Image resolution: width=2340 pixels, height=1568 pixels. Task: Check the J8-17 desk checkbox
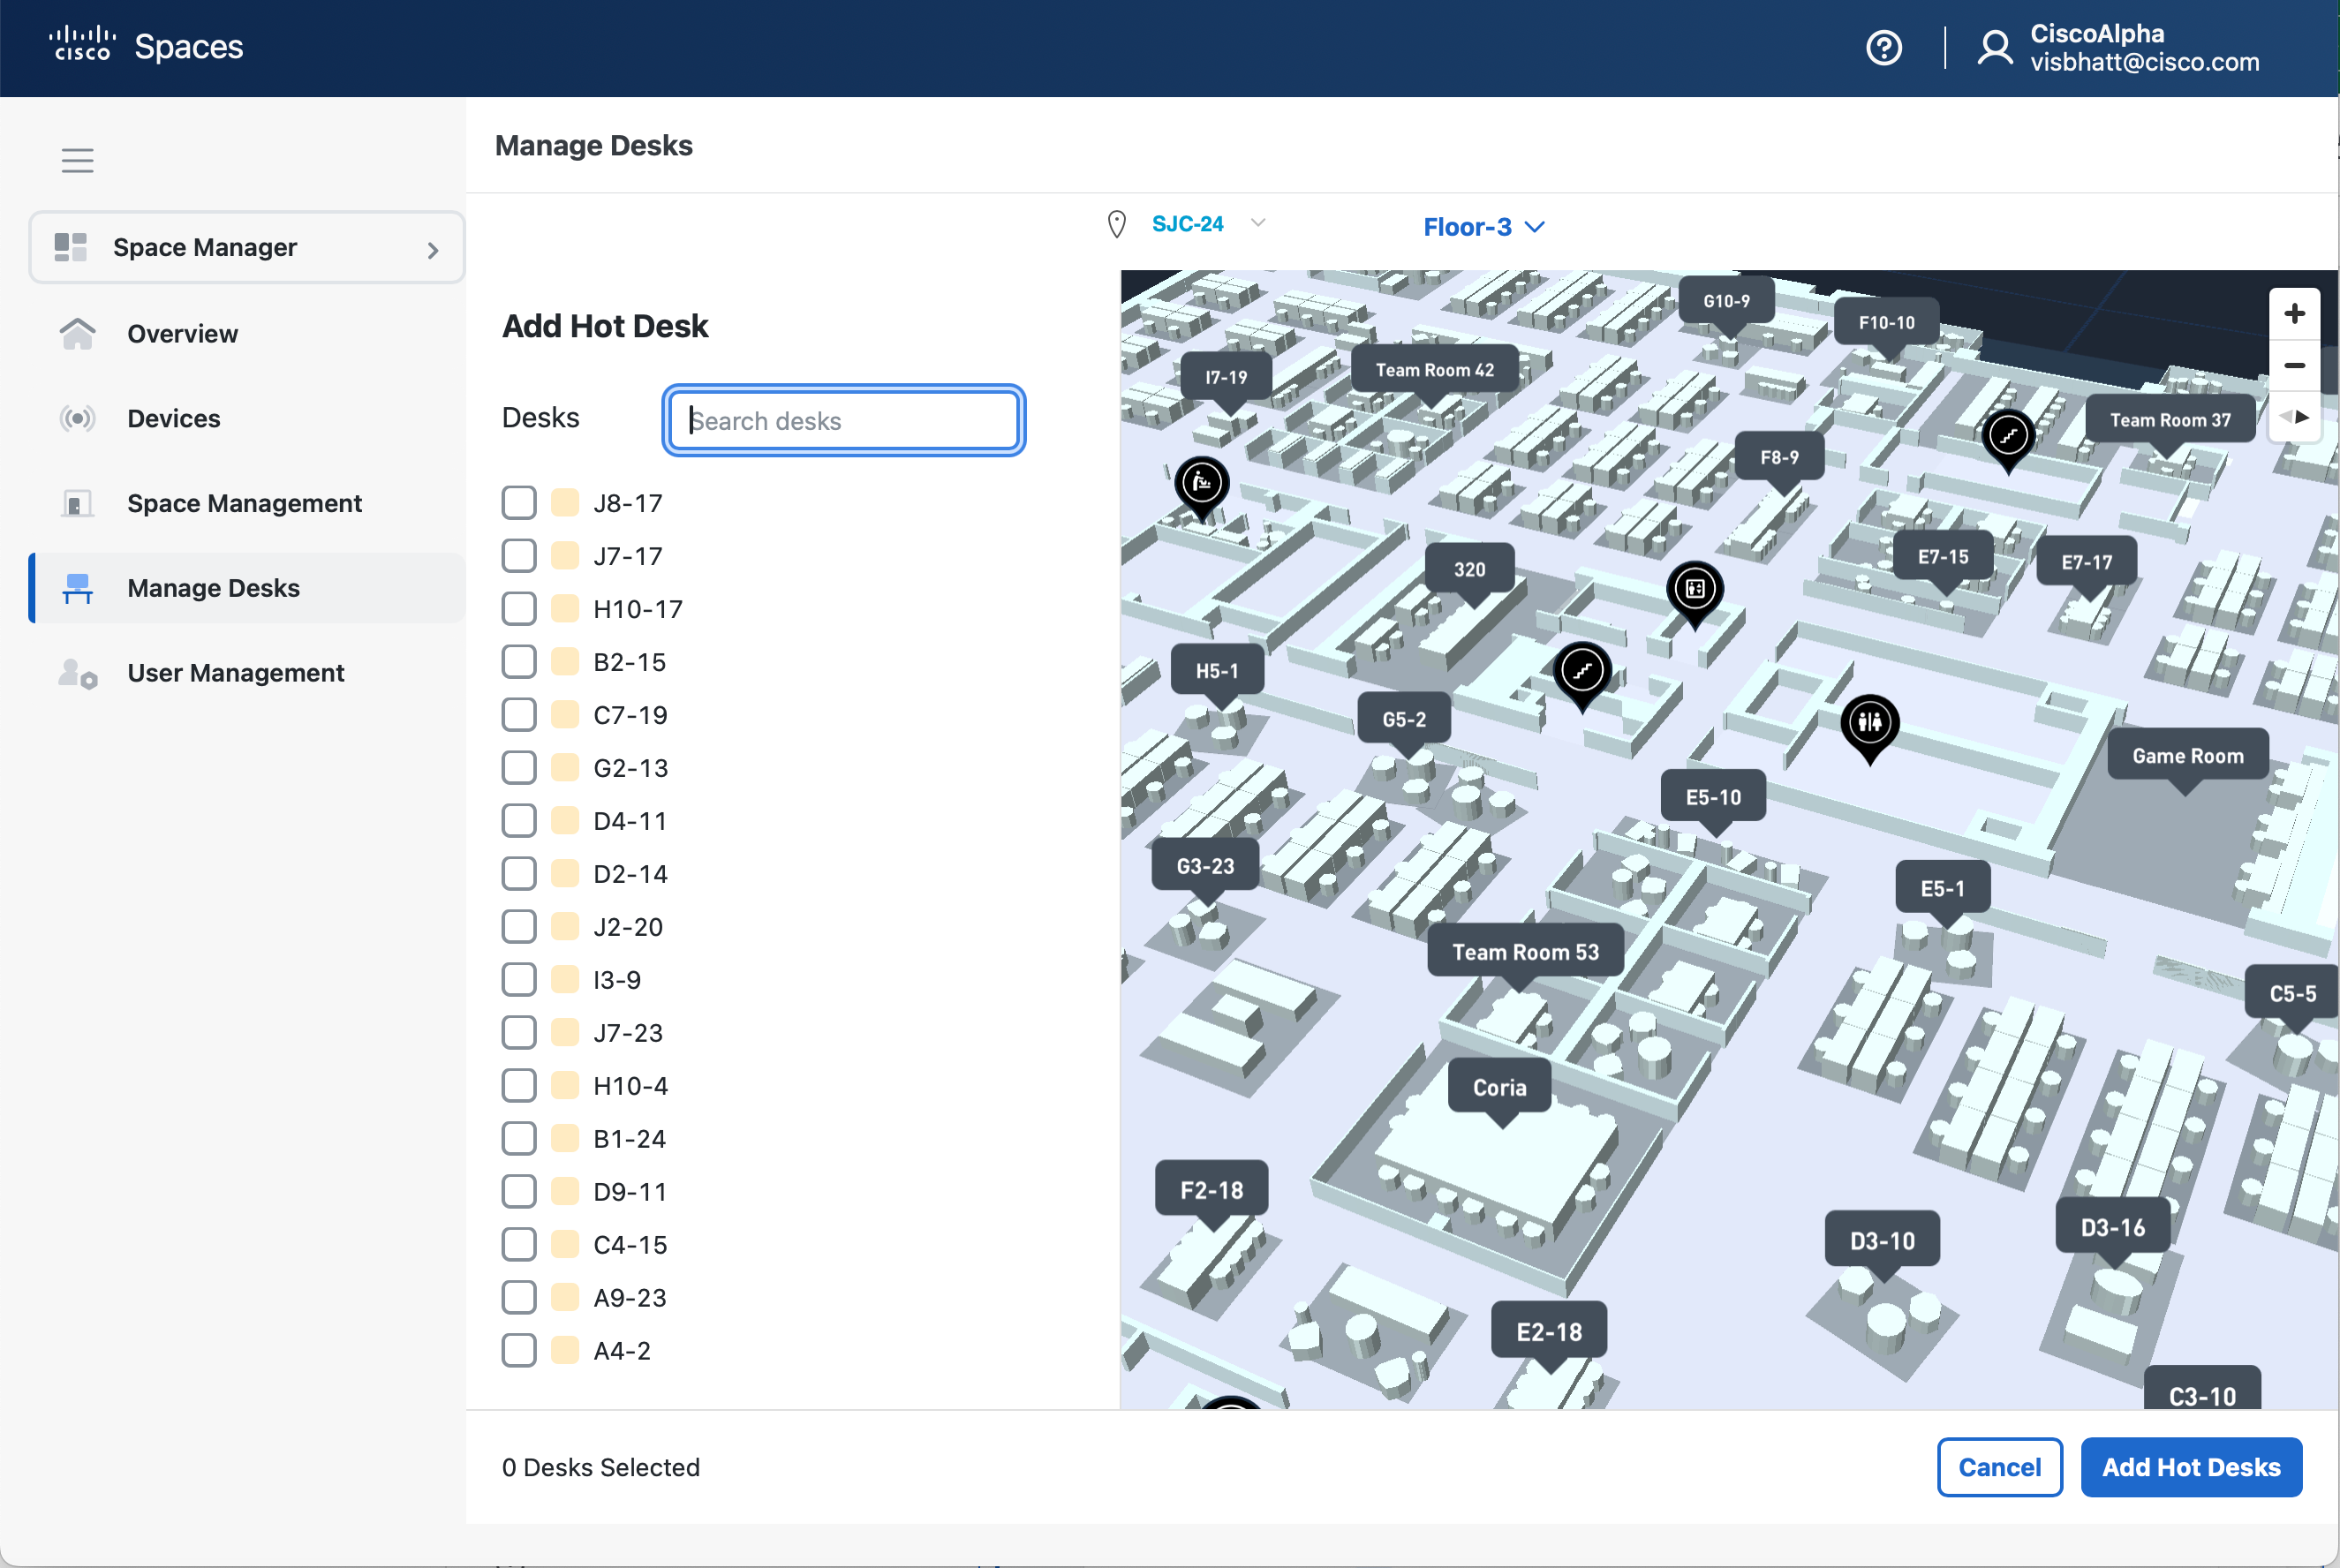(519, 502)
